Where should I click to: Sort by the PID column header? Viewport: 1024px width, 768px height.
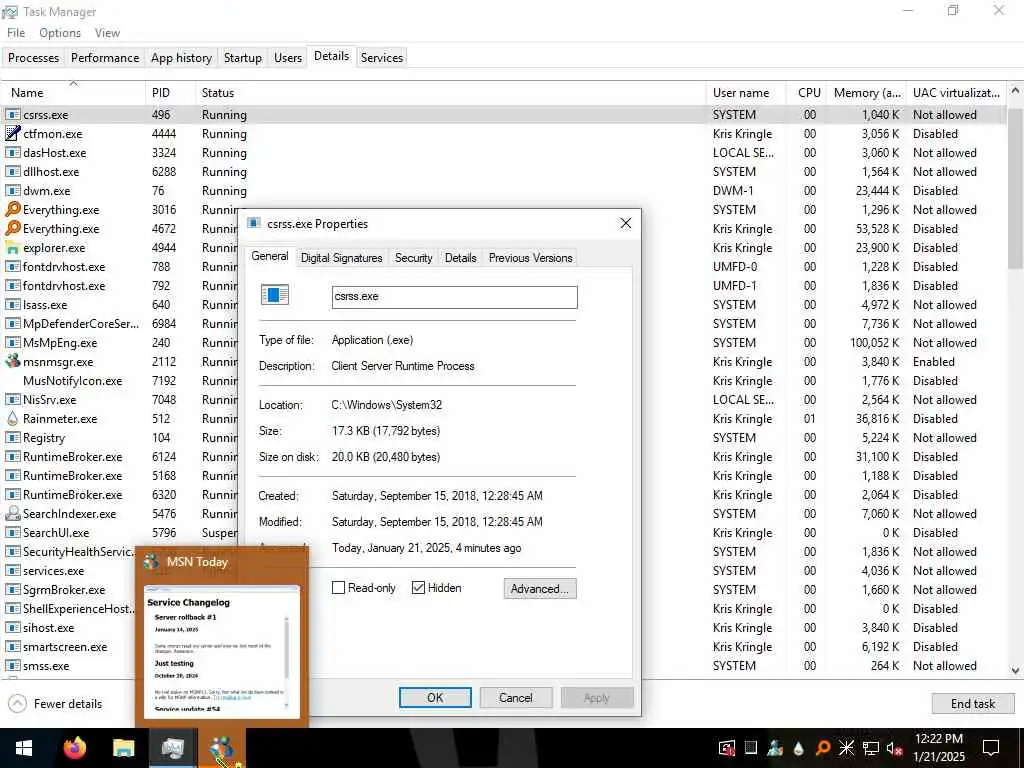click(x=170, y=93)
